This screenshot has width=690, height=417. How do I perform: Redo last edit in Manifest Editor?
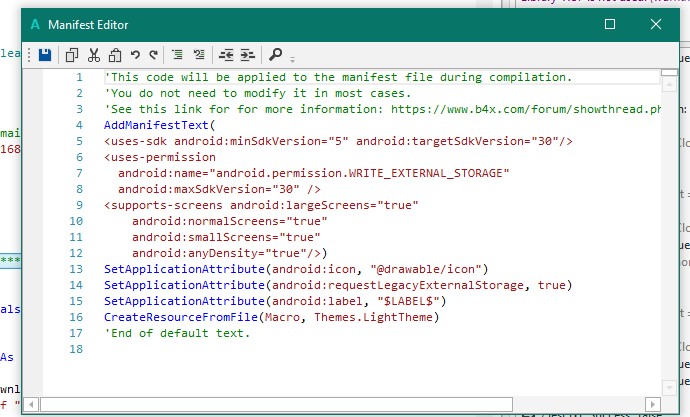coord(153,55)
